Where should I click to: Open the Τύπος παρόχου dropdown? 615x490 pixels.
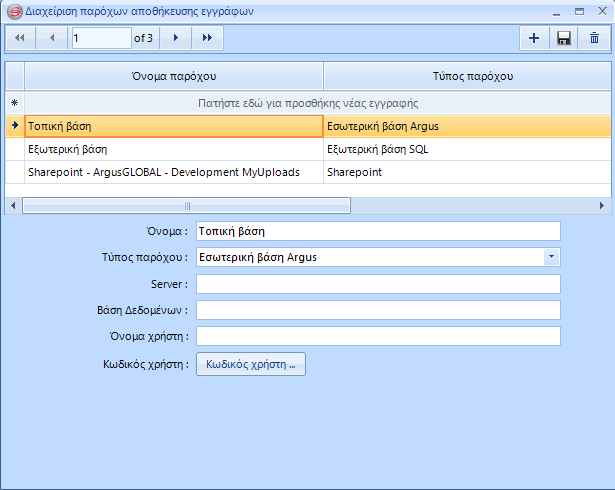coord(551,257)
